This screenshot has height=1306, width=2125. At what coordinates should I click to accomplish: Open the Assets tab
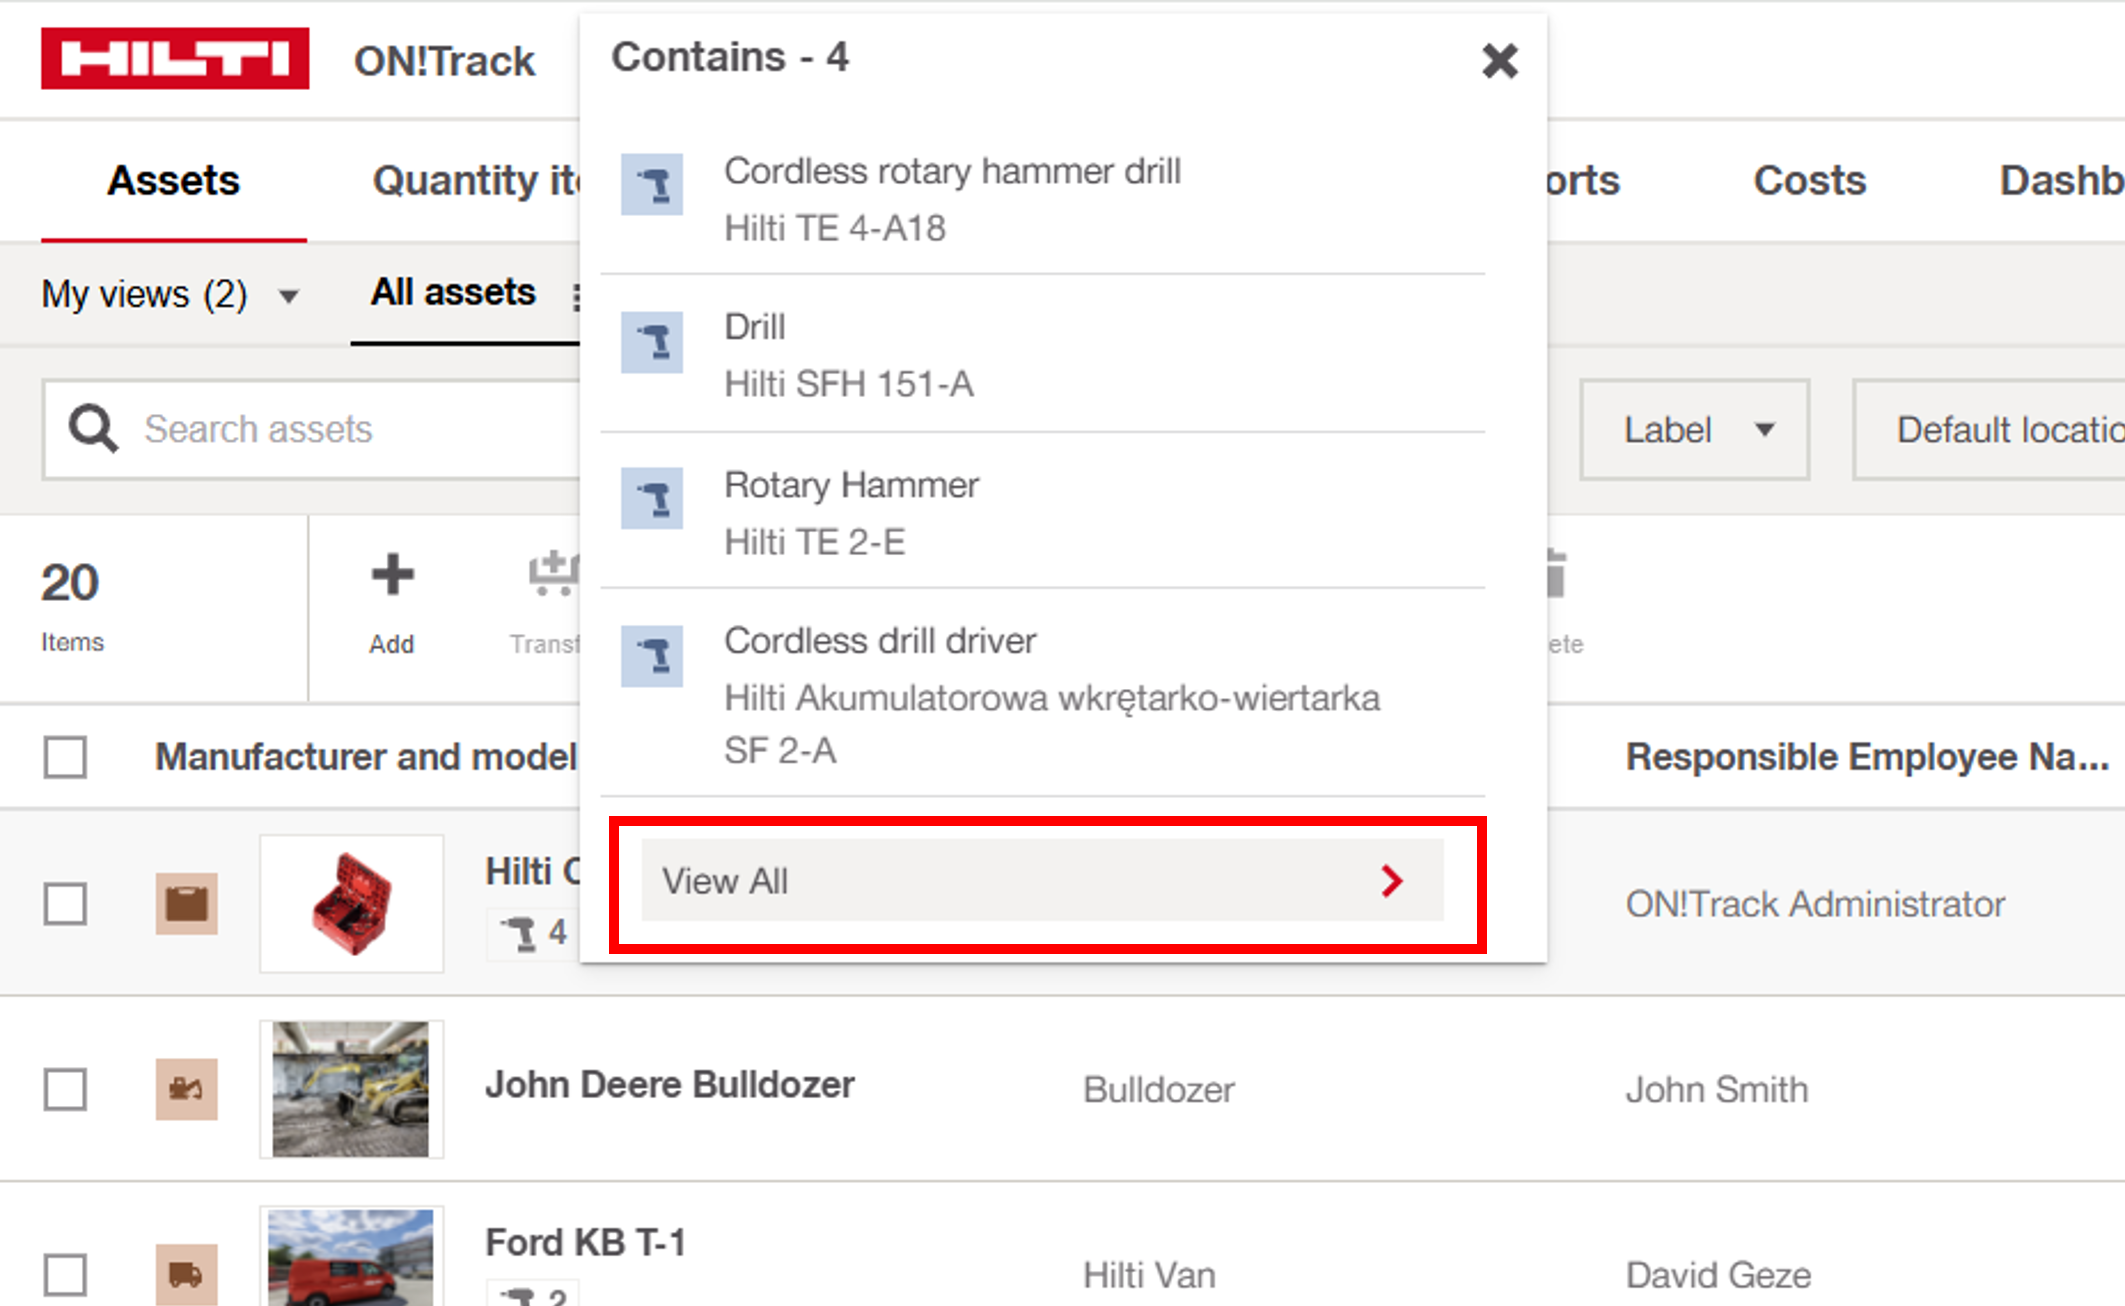(x=174, y=181)
